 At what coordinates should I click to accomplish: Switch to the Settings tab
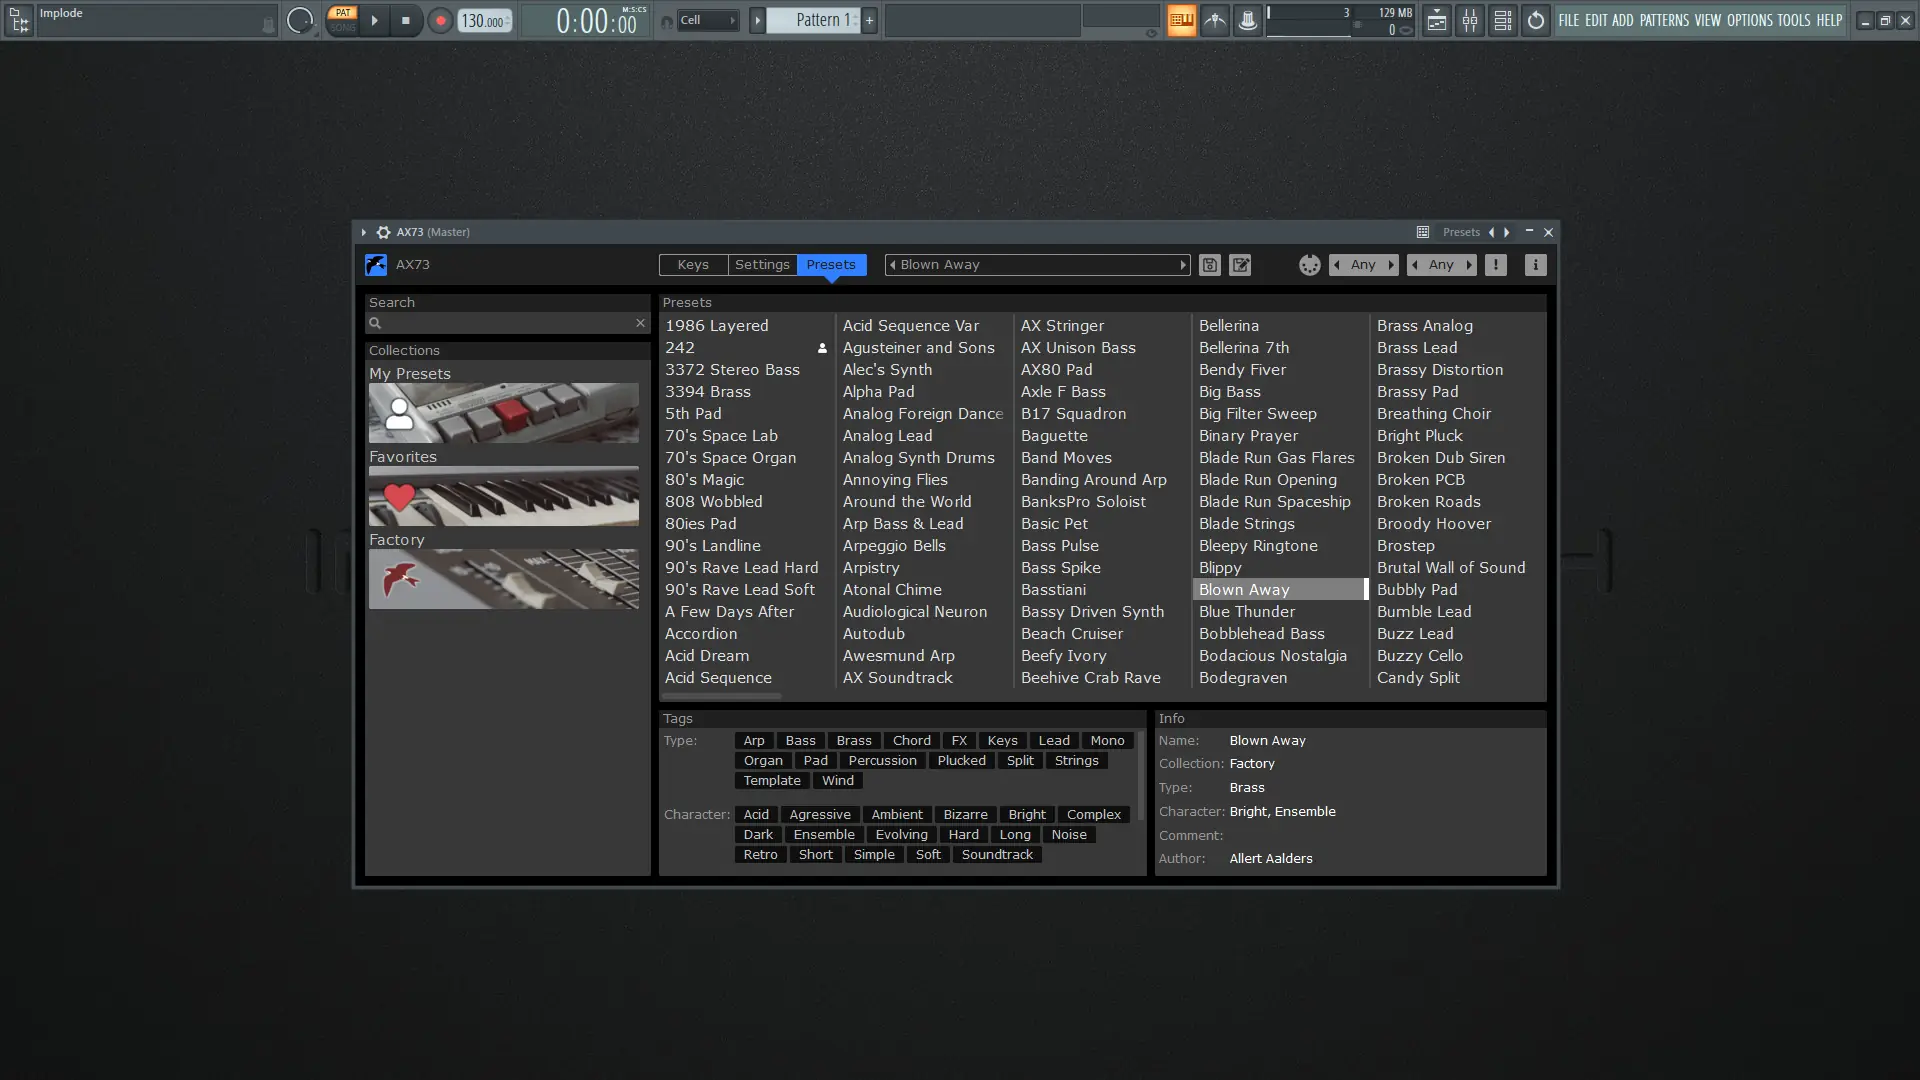pyautogui.click(x=762, y=265)
